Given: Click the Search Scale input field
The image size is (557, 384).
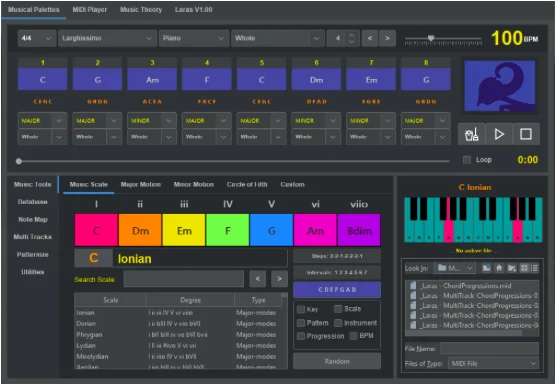Looking at the screenshot, I should point(184,279).
